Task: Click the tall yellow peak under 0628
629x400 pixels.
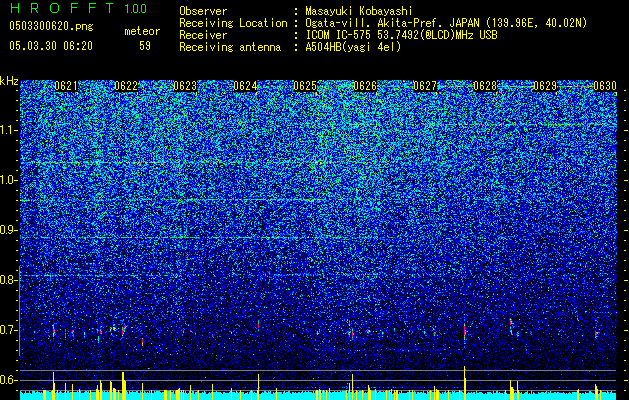Action: 465,383
